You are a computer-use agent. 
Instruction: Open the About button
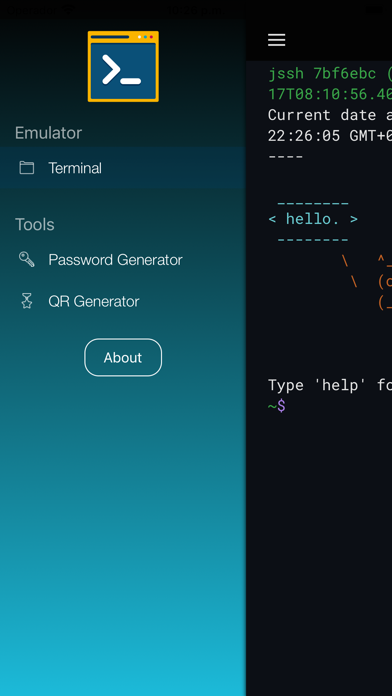tap(123, 357)
